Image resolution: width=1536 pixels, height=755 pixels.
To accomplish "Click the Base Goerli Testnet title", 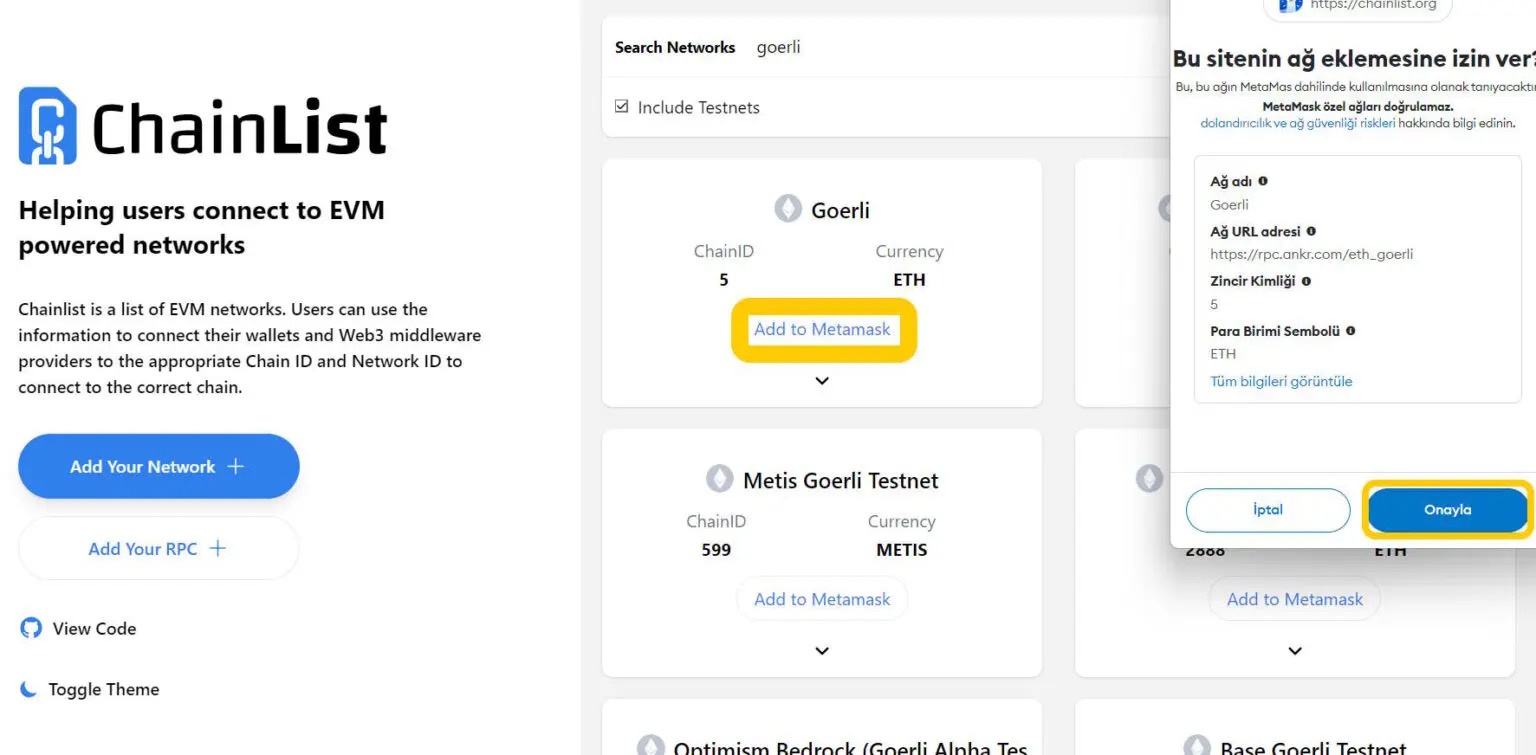I will 1313,747.
